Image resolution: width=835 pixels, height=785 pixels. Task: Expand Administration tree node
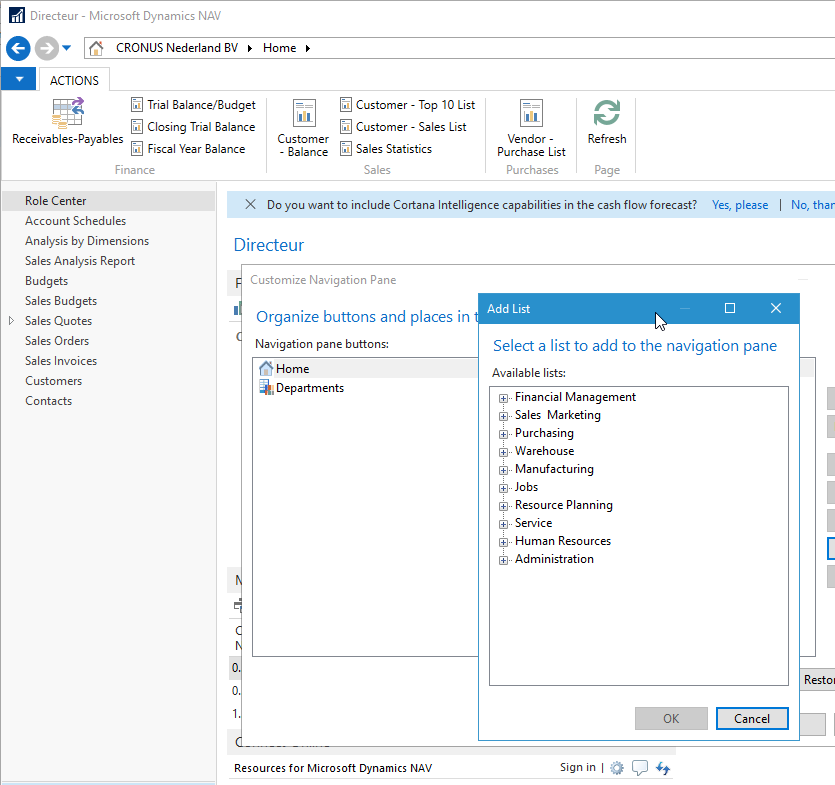point(503,560)
